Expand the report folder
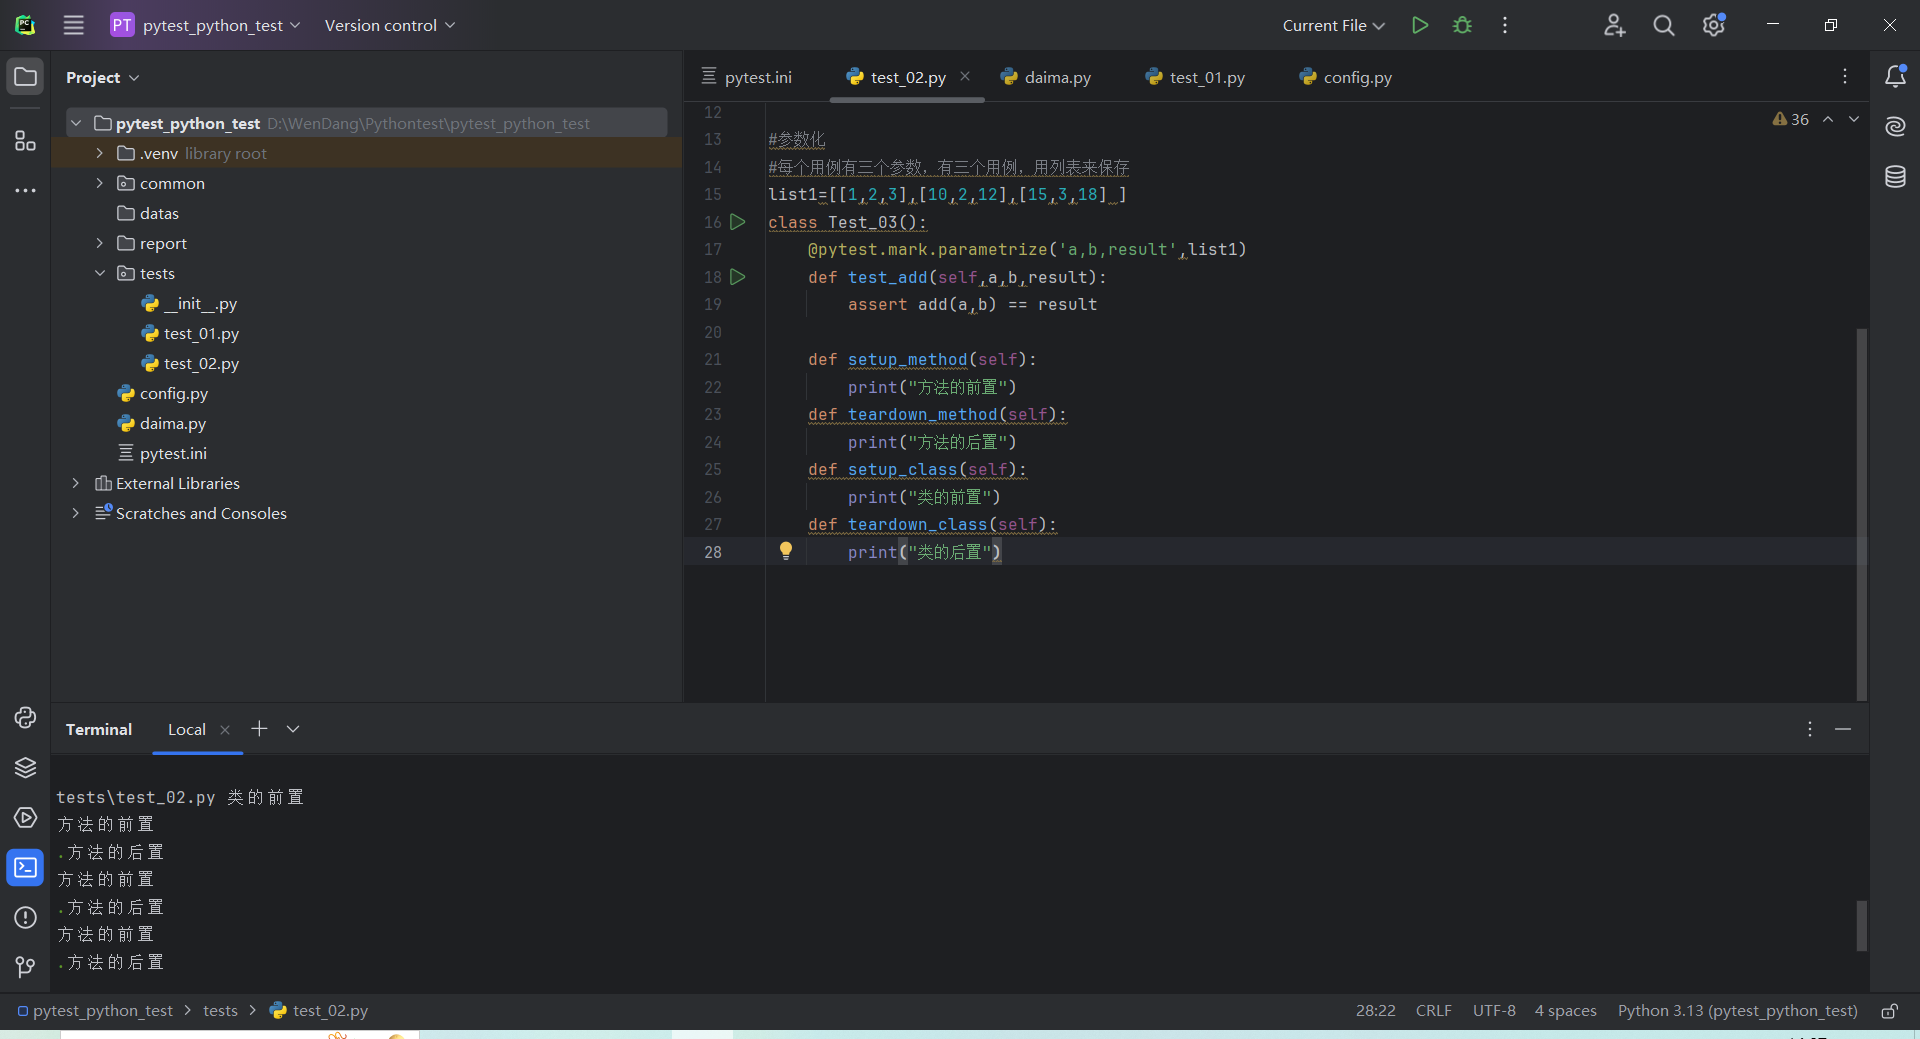 click(x=99, y=243)
